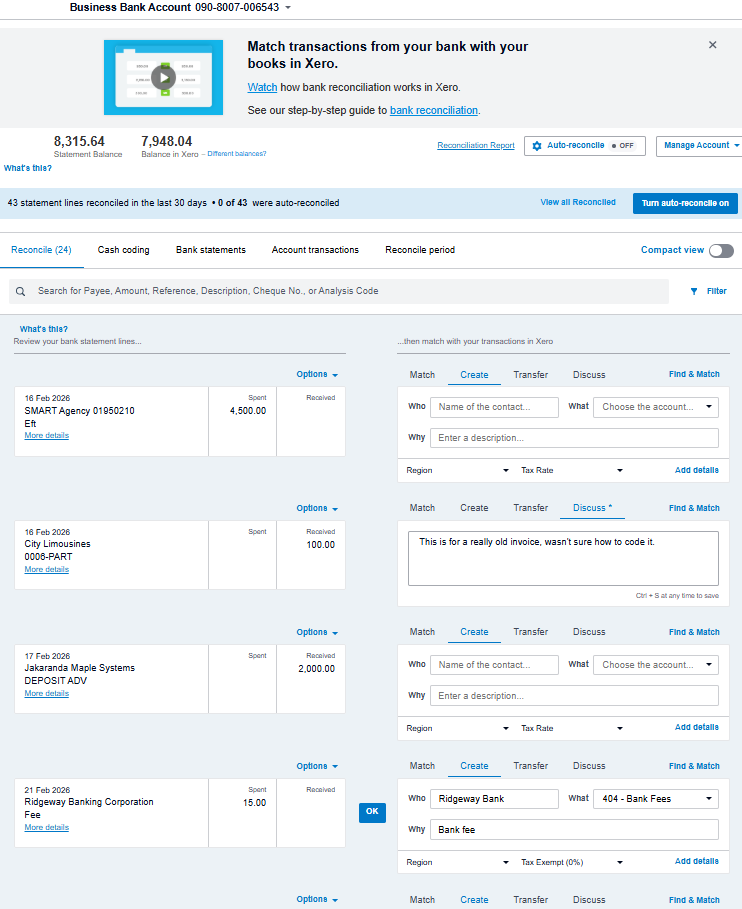Image resolution: width=742 pixels, height=909 pixels.
Task: Open More details for City Limousines line
Action: point(46,569)
